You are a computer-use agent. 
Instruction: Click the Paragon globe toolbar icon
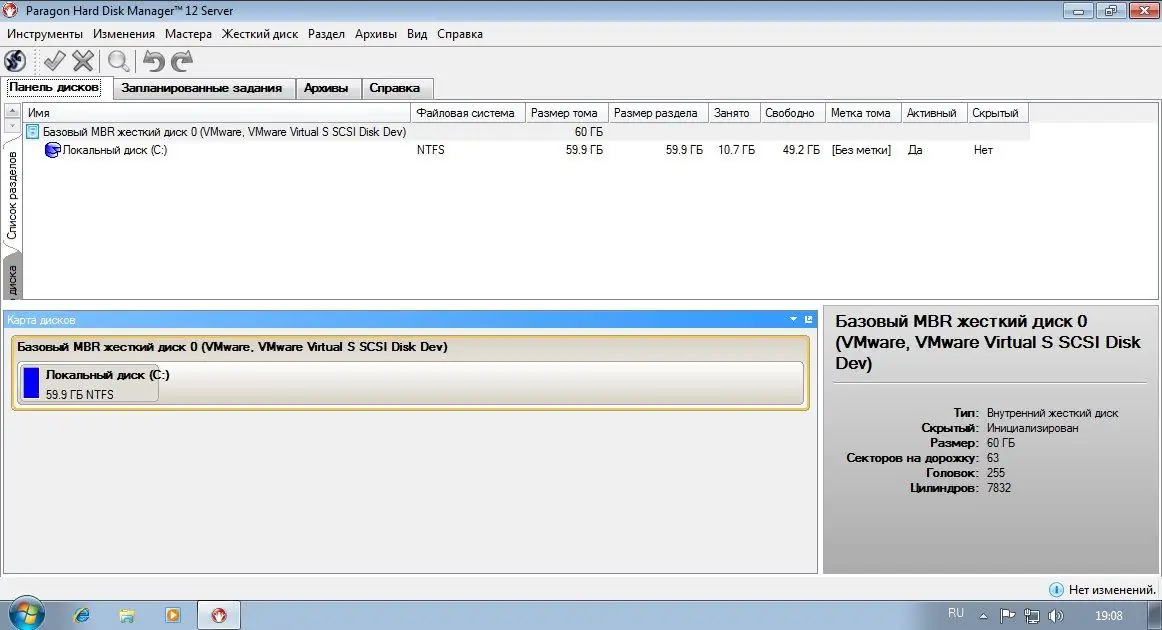coord(15,61)
